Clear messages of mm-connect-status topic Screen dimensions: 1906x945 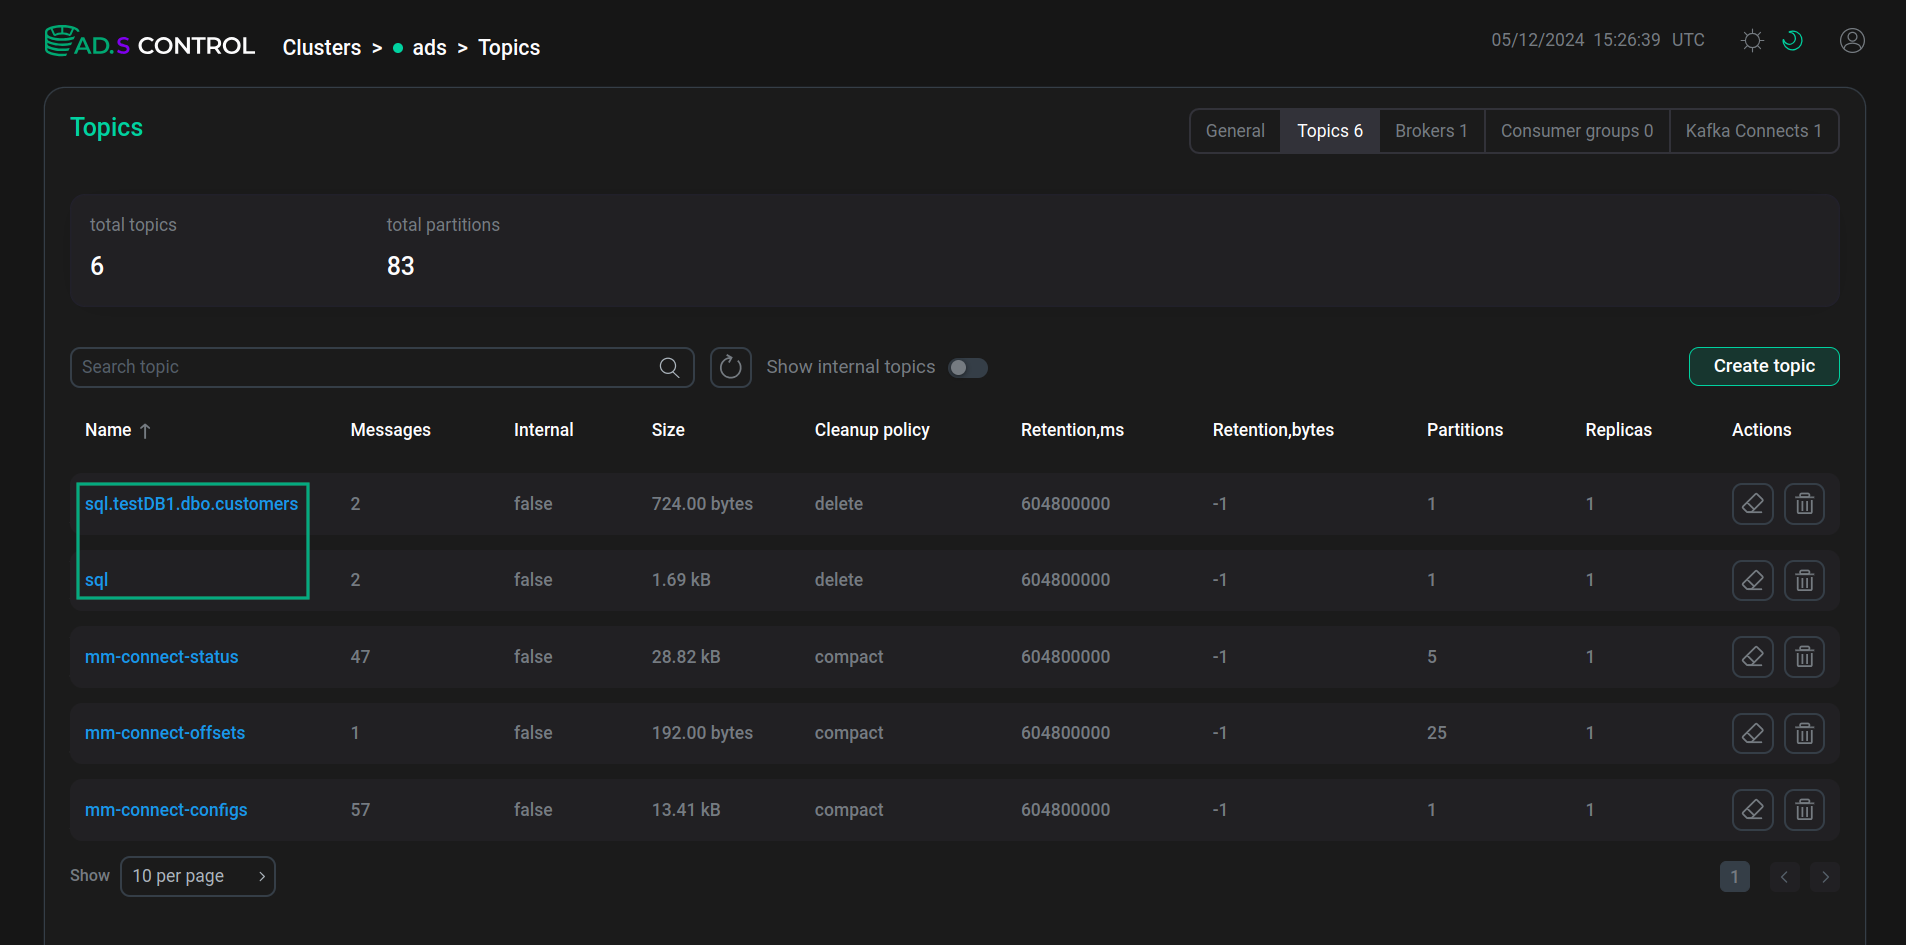1753,657
